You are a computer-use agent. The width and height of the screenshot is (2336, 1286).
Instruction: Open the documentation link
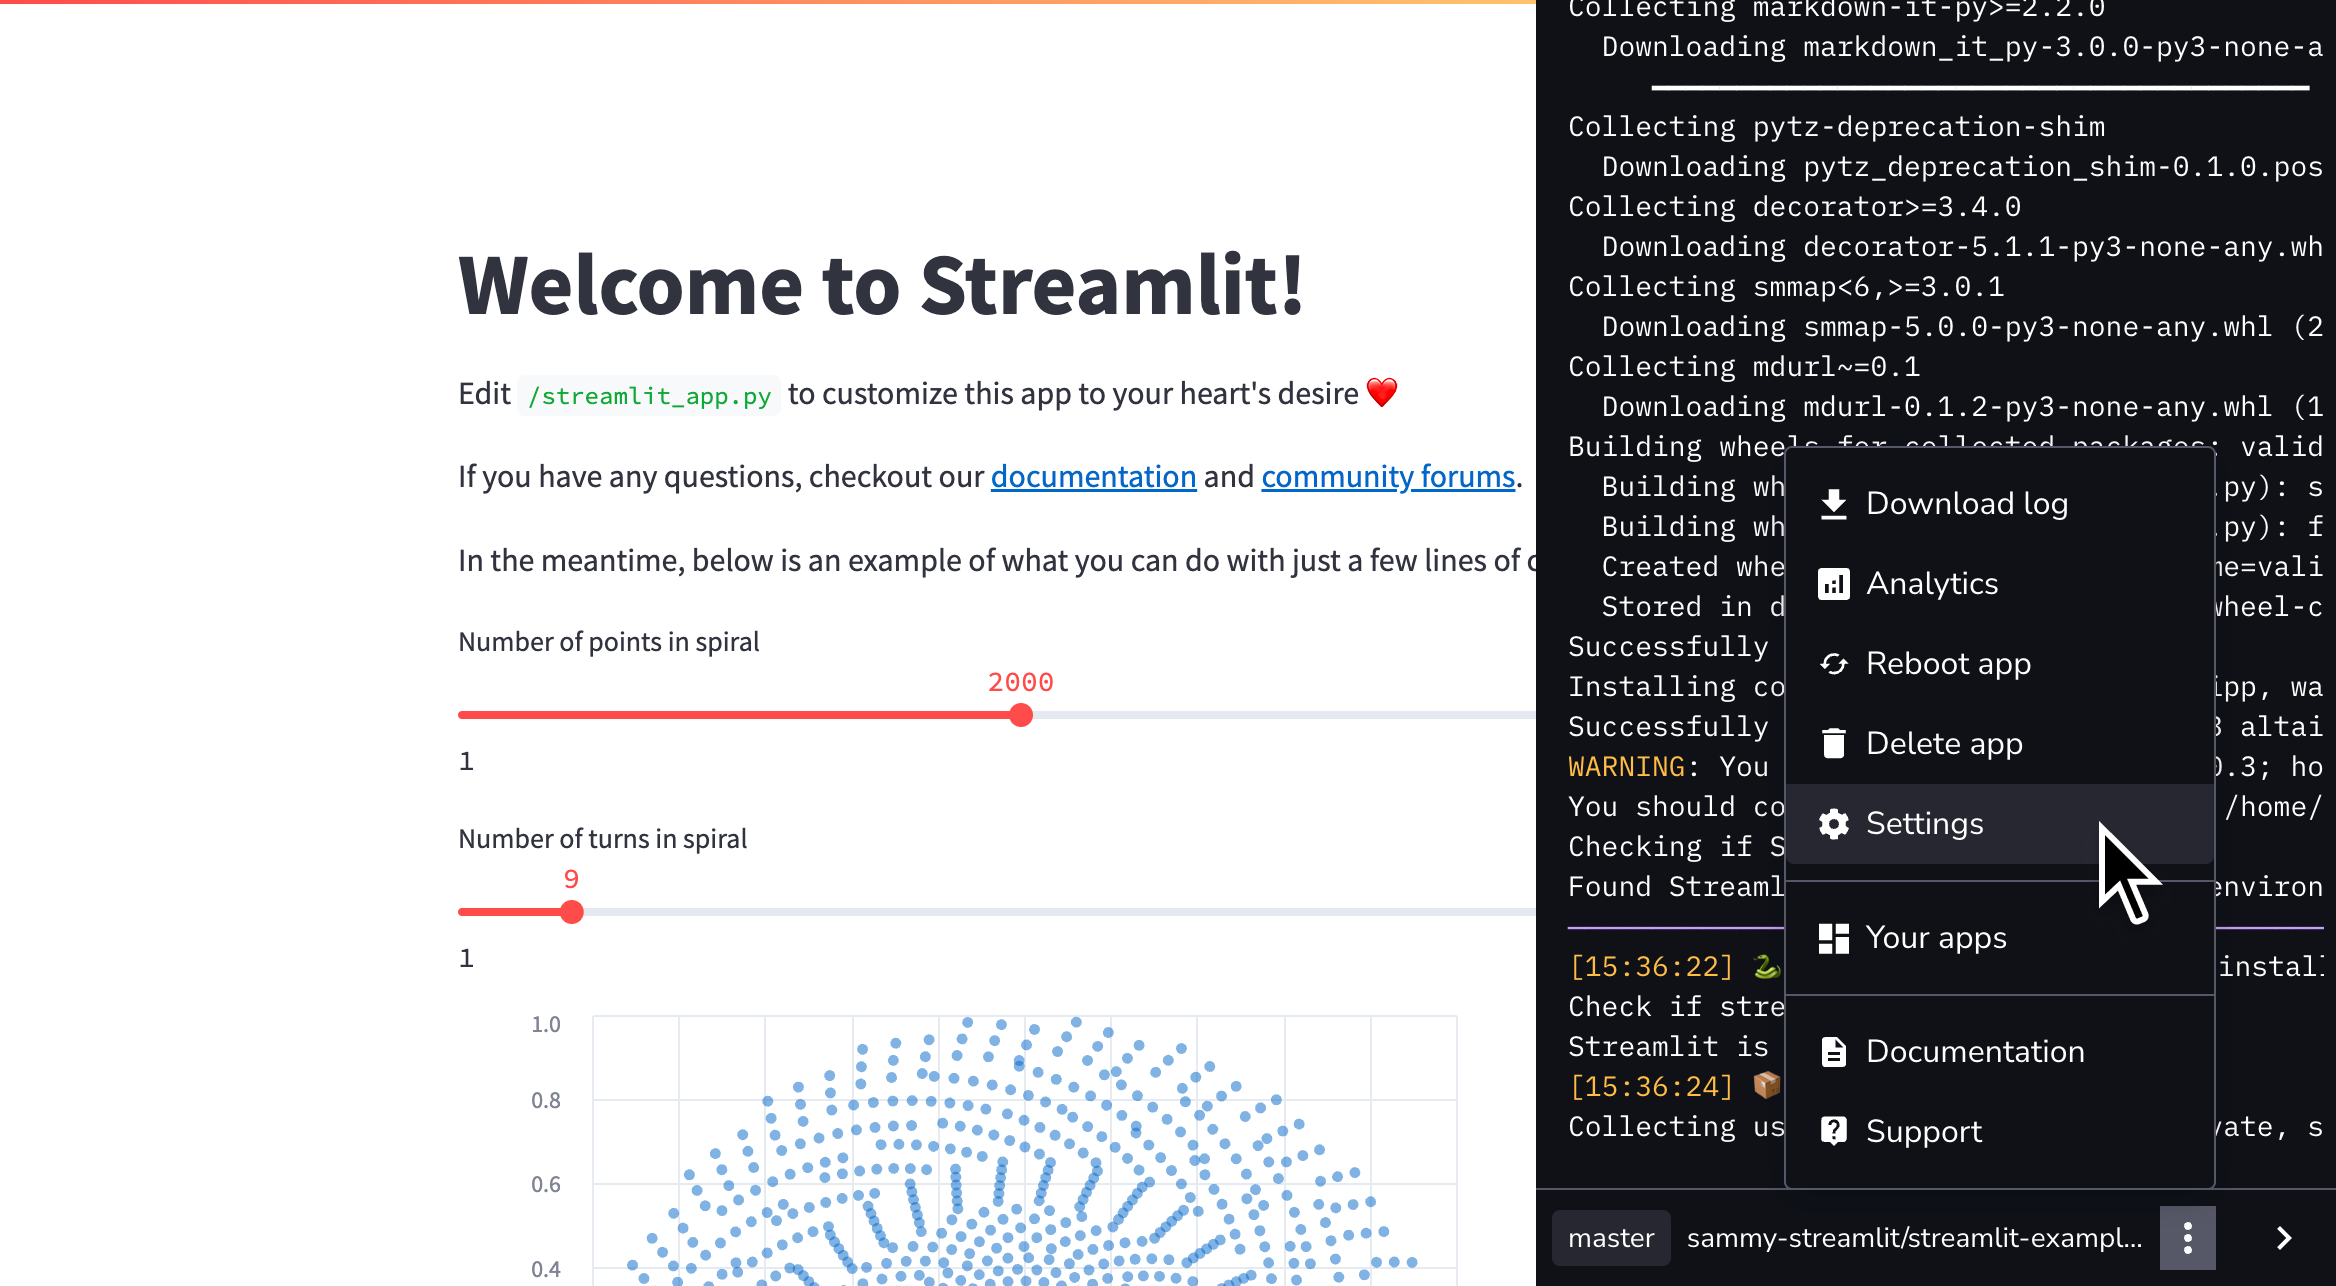pyautogui.click(x=1093, y=476)
